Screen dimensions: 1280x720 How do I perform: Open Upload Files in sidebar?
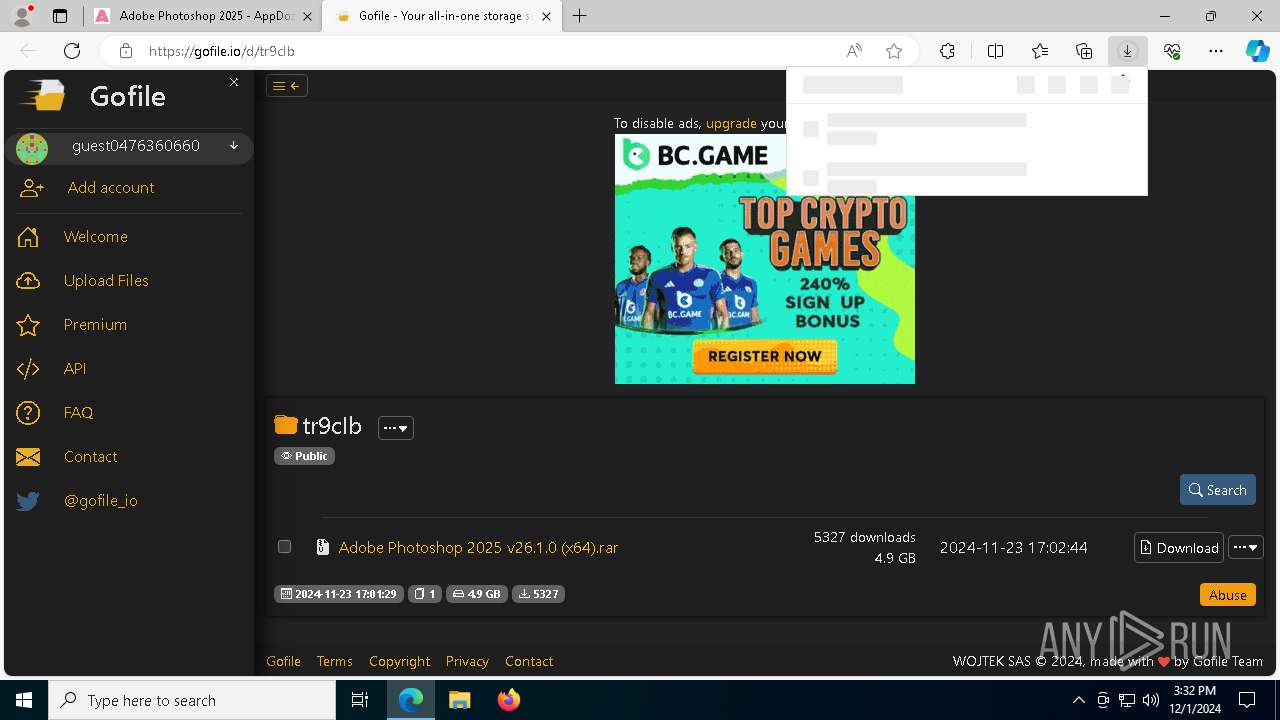pos(106,281)
